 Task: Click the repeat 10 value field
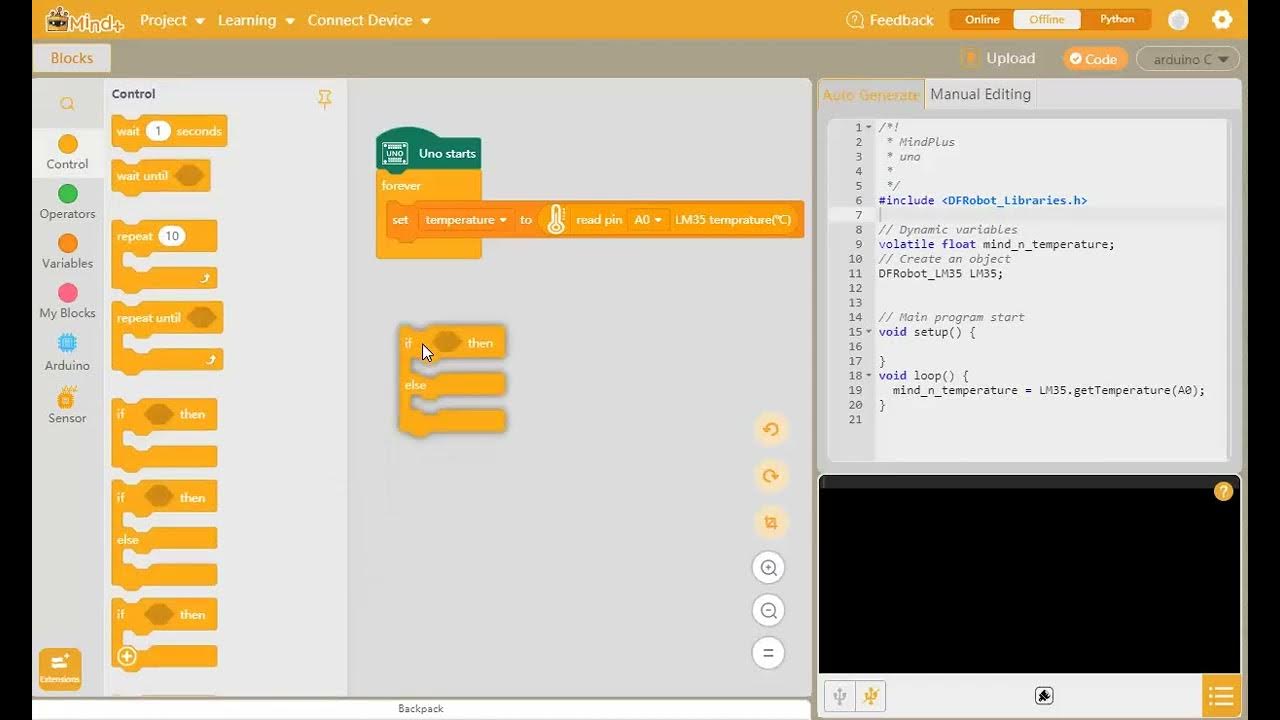(172, 237)
